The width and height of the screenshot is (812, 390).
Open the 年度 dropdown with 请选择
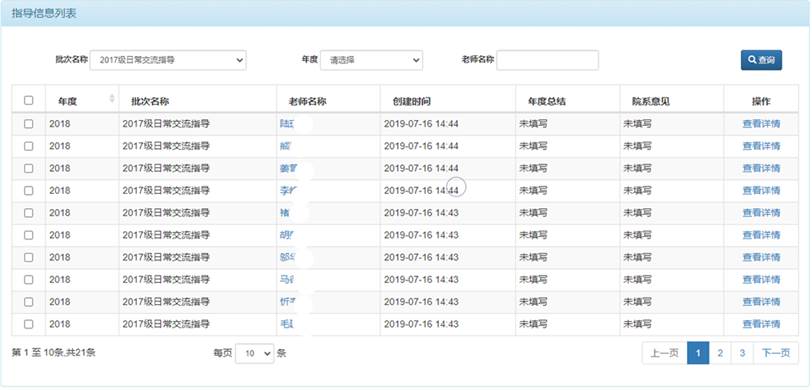coord(371,60)
